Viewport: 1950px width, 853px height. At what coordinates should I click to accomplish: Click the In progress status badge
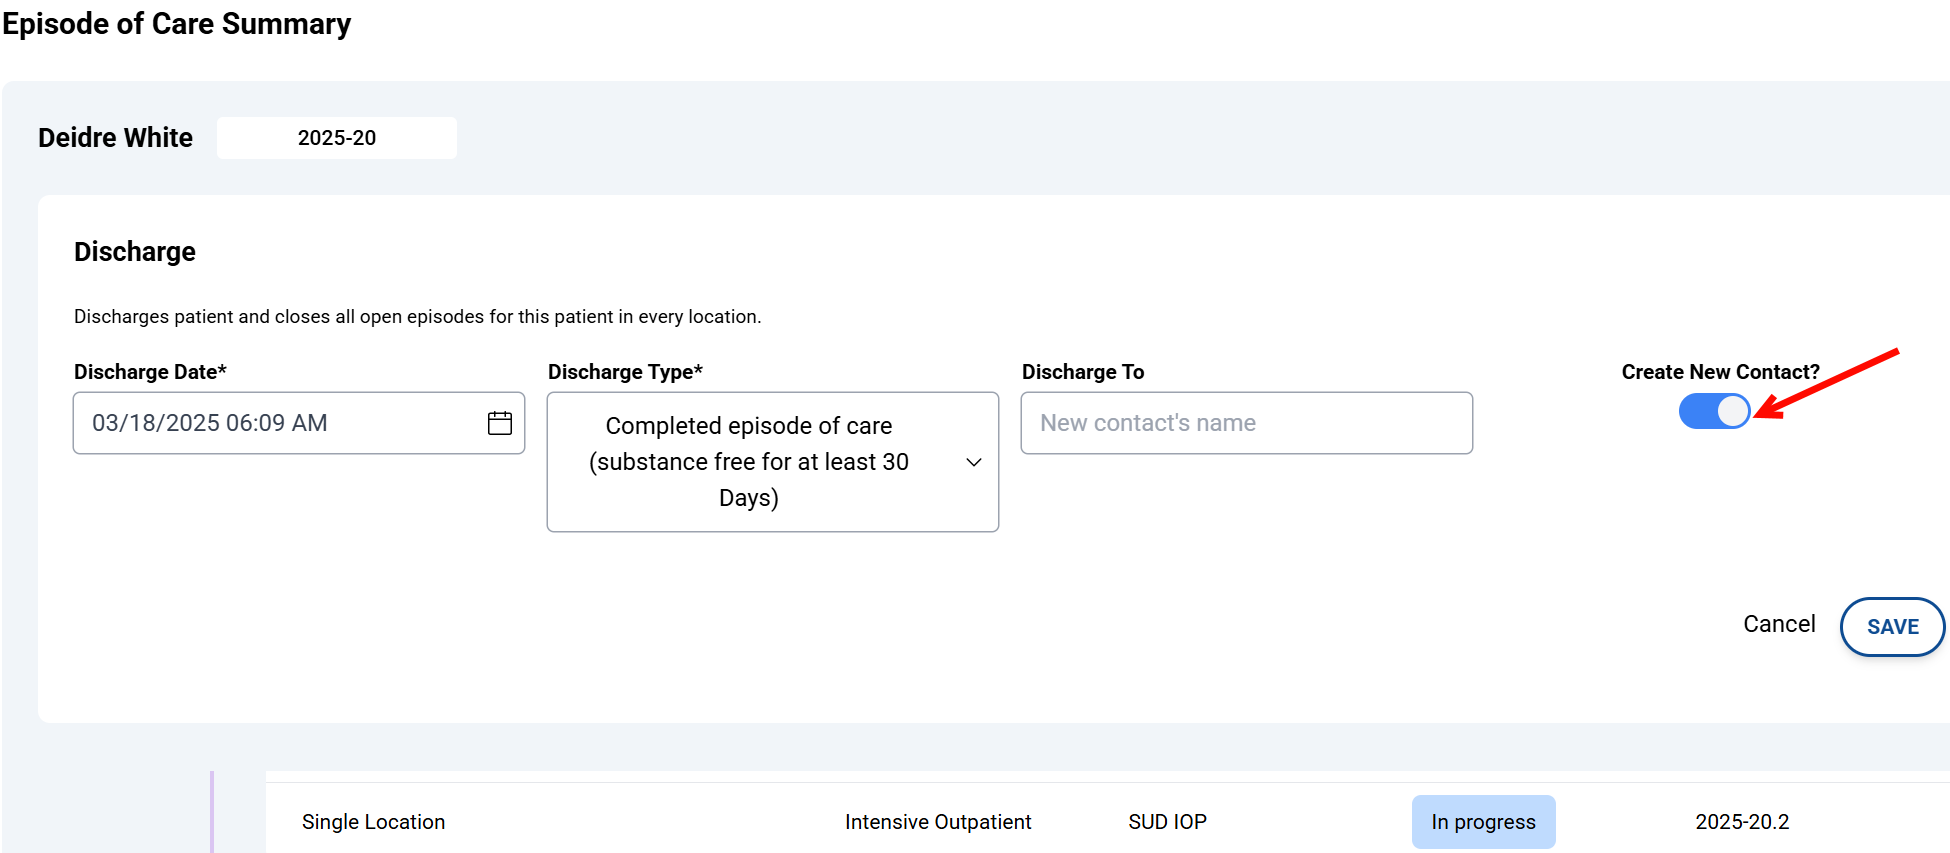[1483, 822]
